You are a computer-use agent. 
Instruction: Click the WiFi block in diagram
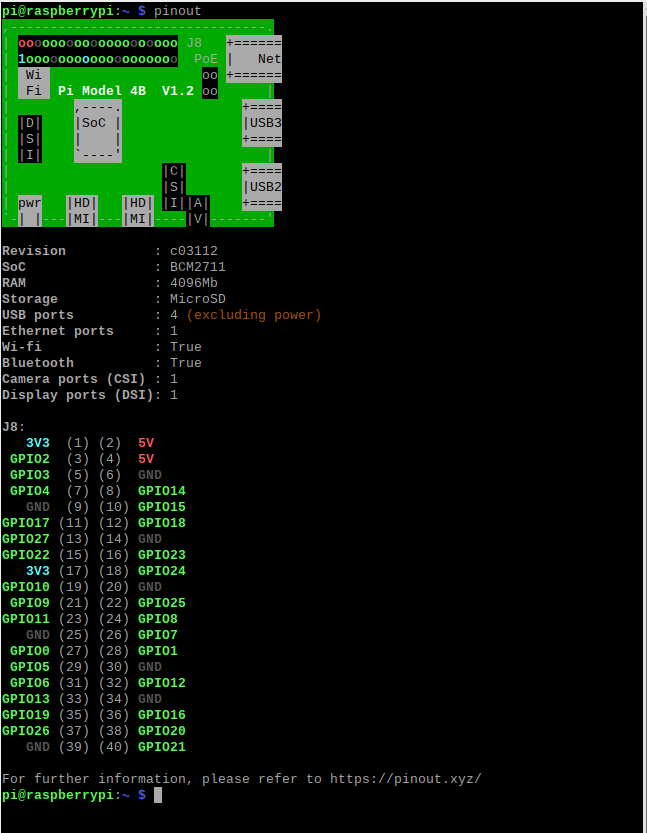point(34,83)
